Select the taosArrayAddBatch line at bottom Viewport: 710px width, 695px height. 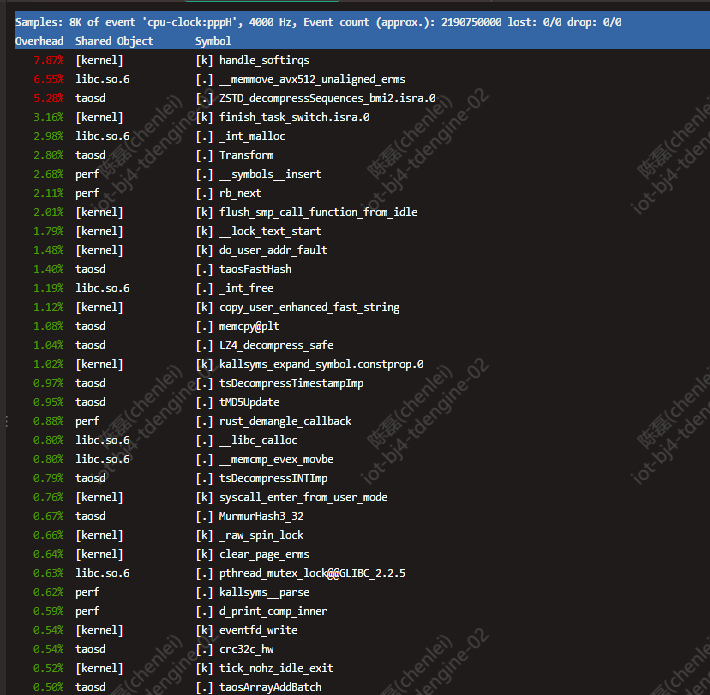(270, 687)
